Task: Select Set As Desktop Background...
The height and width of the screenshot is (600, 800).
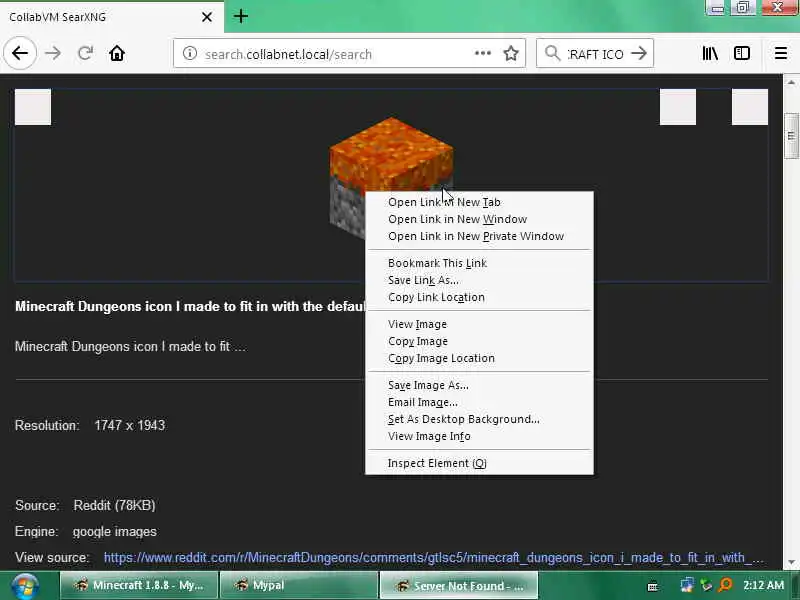Action: pos(479,419)
